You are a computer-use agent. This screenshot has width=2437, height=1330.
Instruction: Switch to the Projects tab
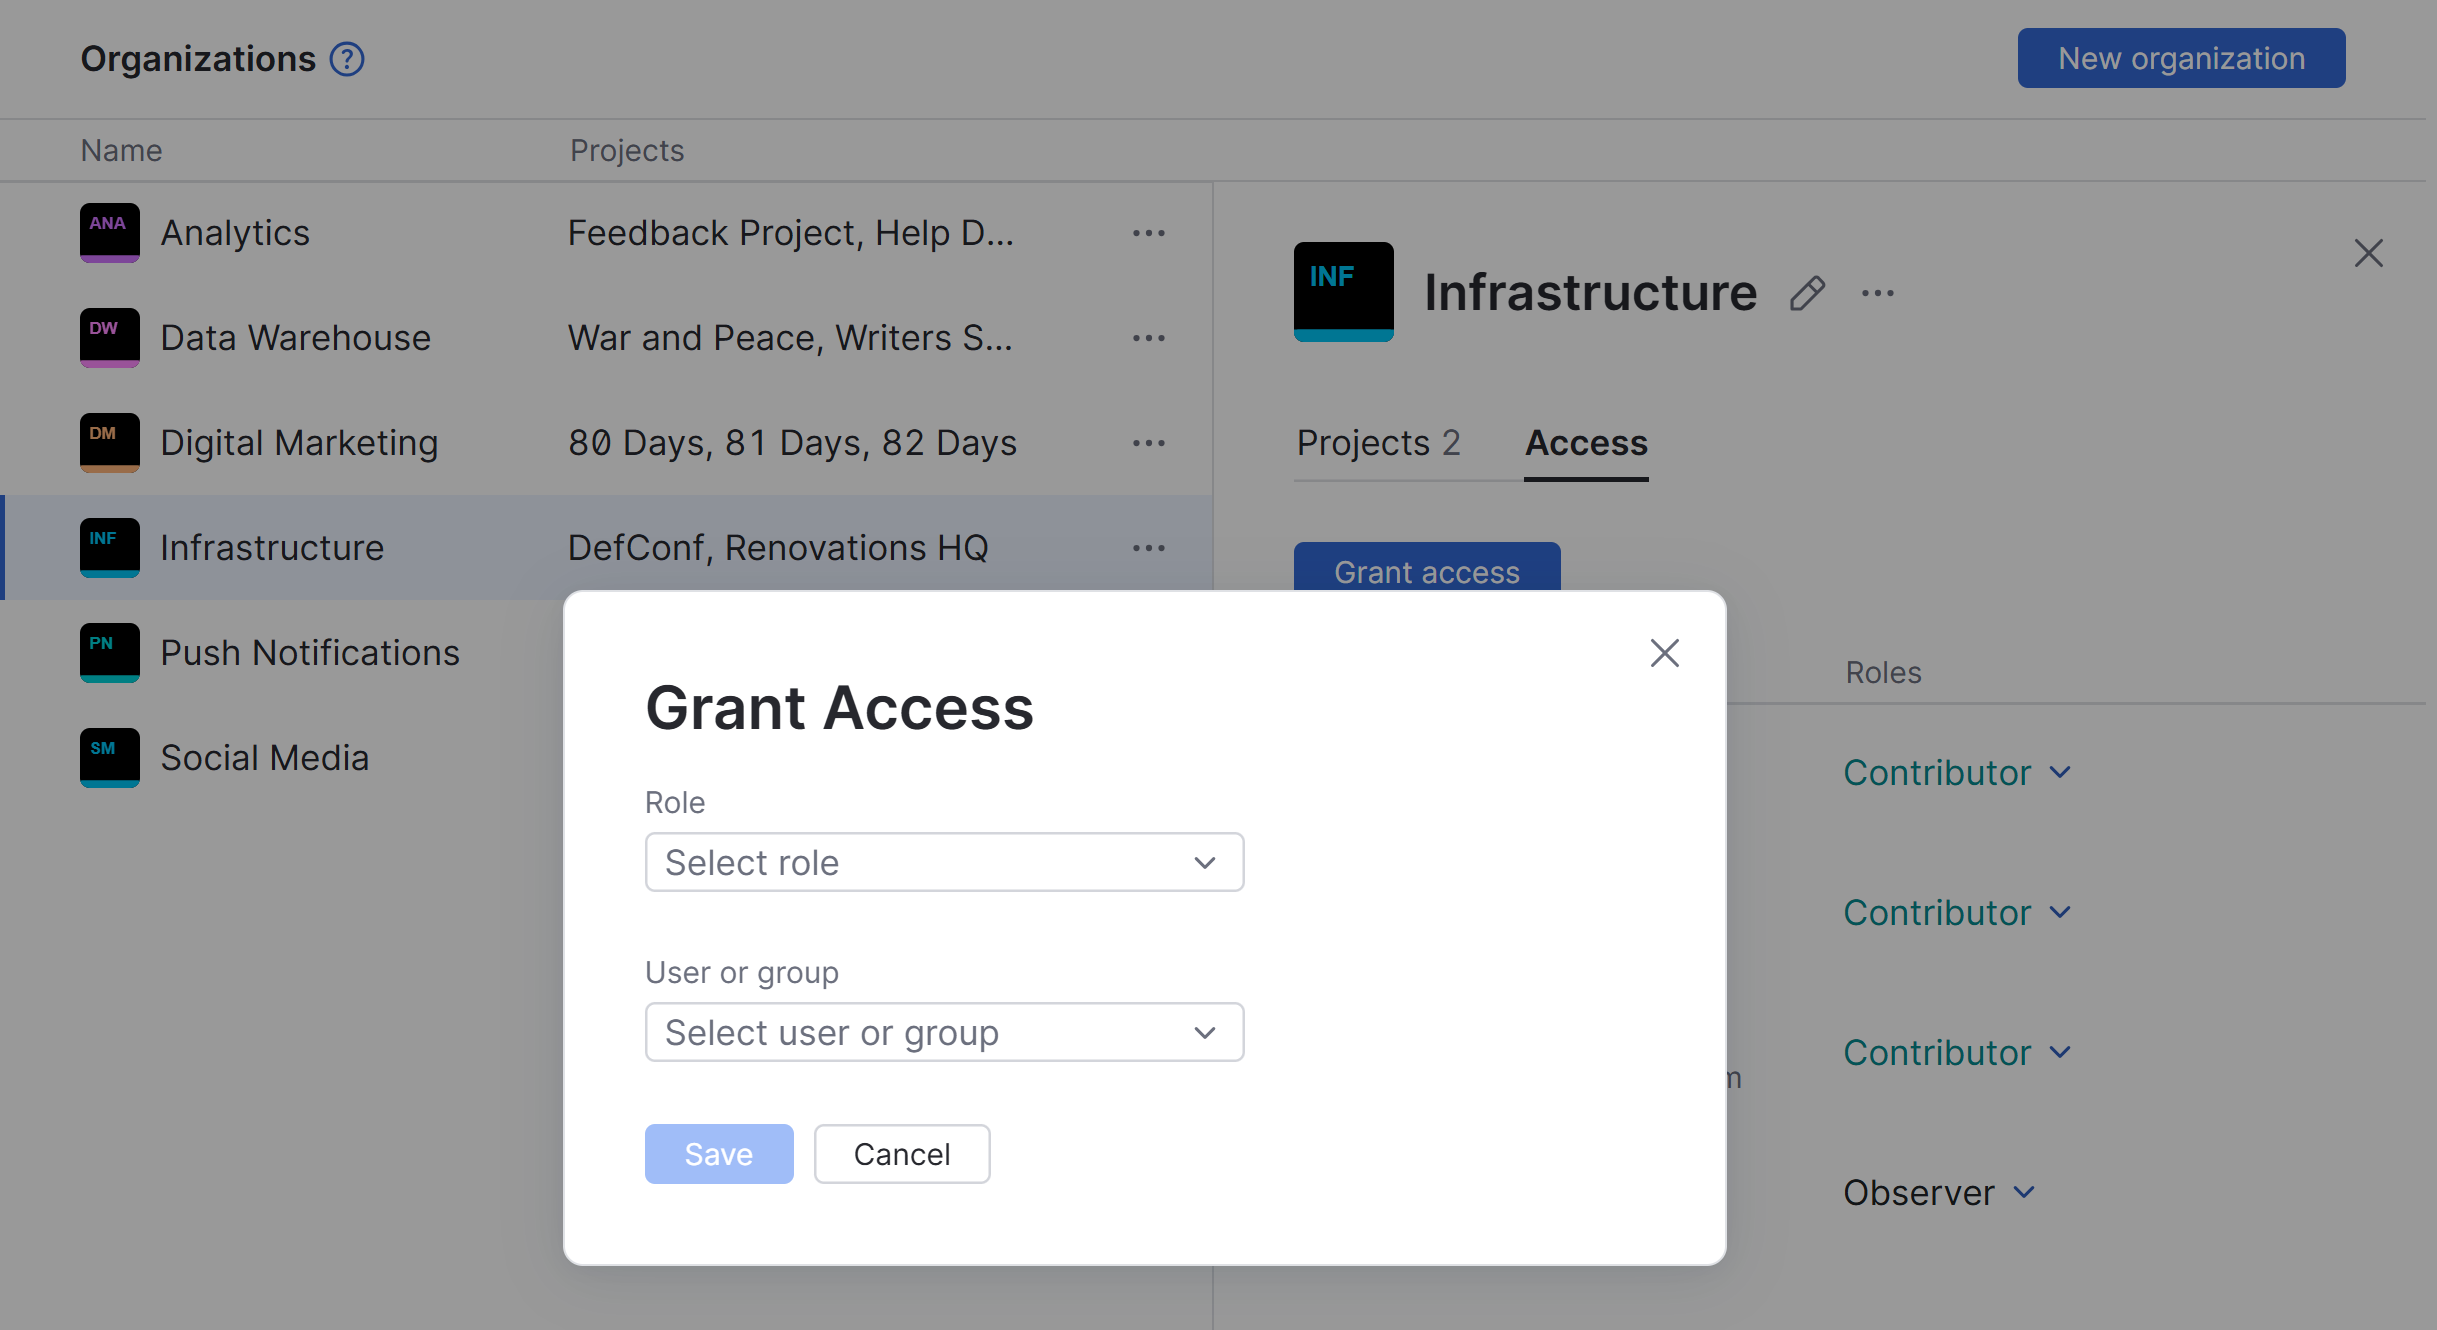(1378, 443)
